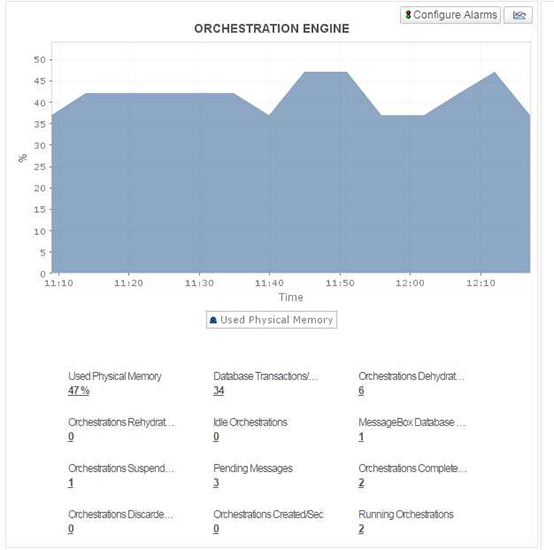Screen dimensions: 554x550
Task: Select the Idle Orchestrations label
Action: pyautogui.click(x=250, y=422)
